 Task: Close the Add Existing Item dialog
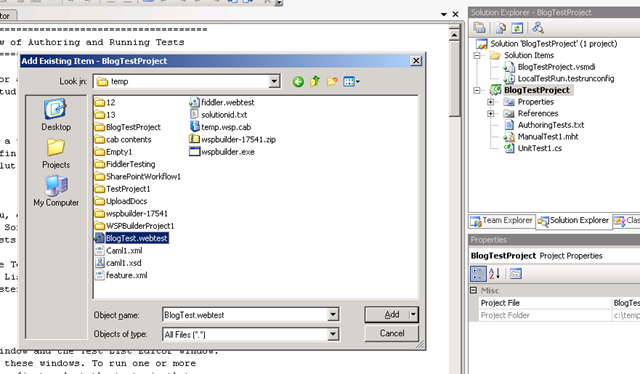416,61
